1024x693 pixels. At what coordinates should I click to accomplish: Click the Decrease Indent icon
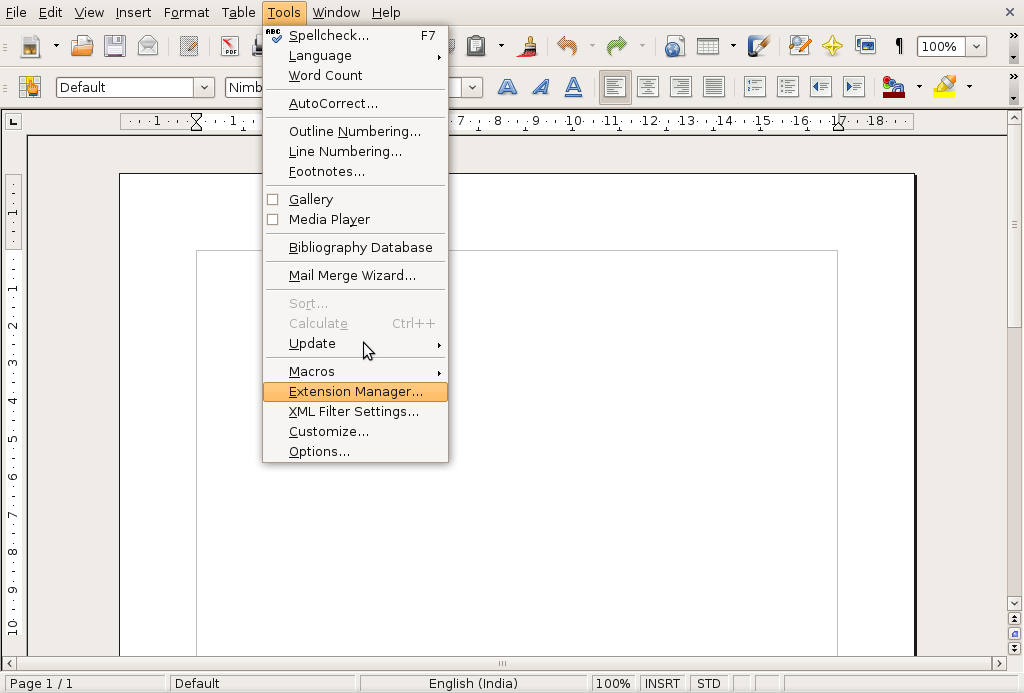pos(821,87)
